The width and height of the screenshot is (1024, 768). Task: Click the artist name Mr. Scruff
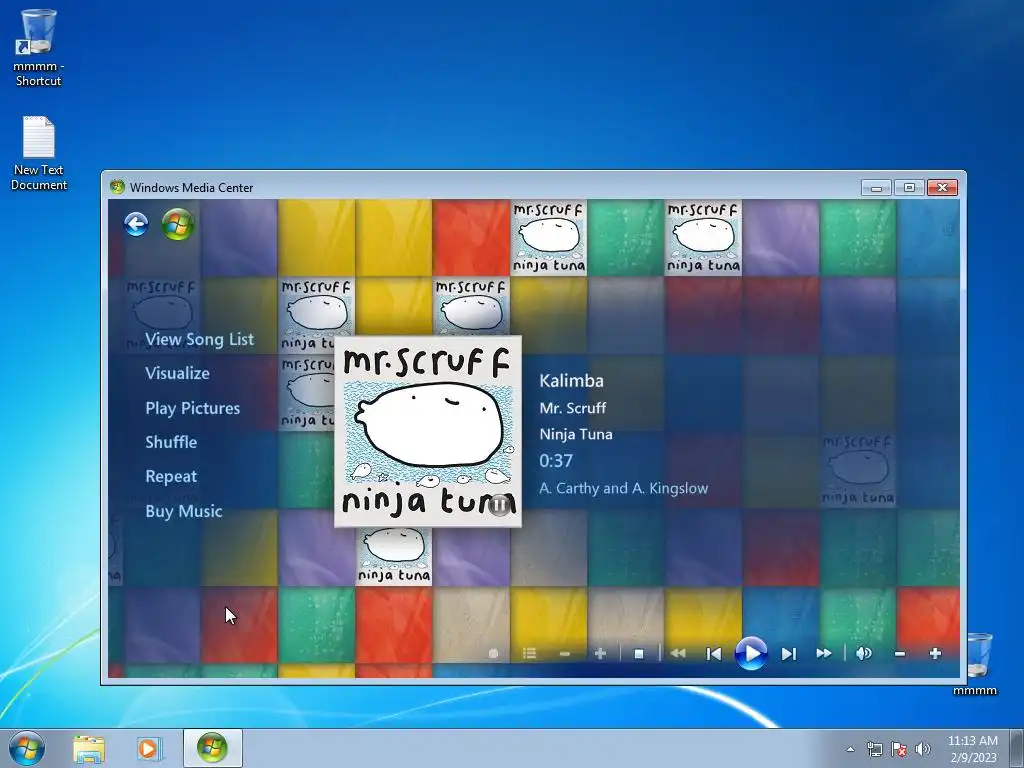(x=572, y=408)
